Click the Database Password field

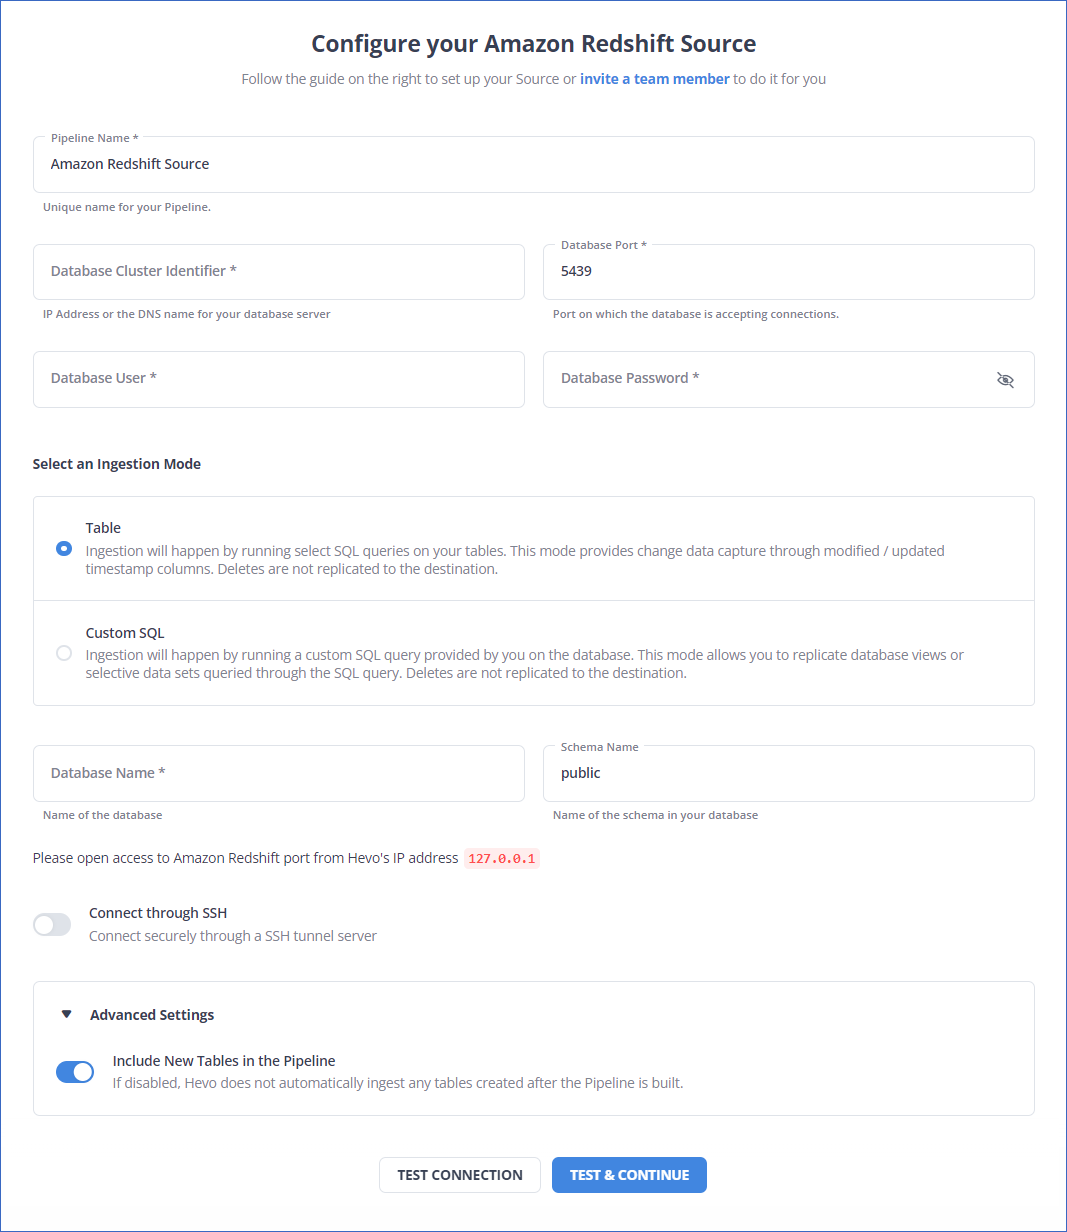tap(789, 379)
